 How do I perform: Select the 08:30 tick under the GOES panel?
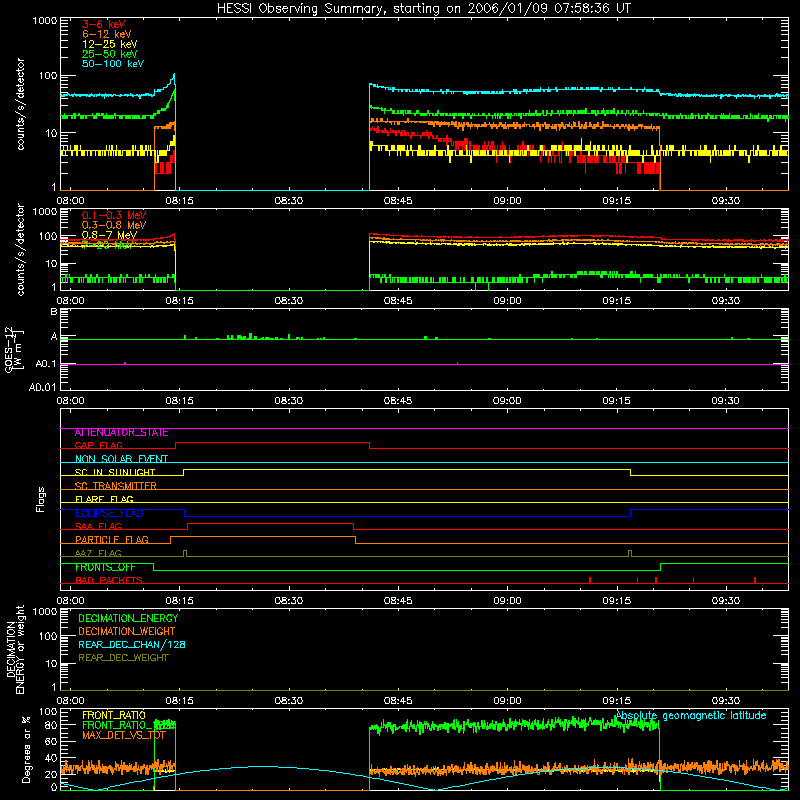289,401
